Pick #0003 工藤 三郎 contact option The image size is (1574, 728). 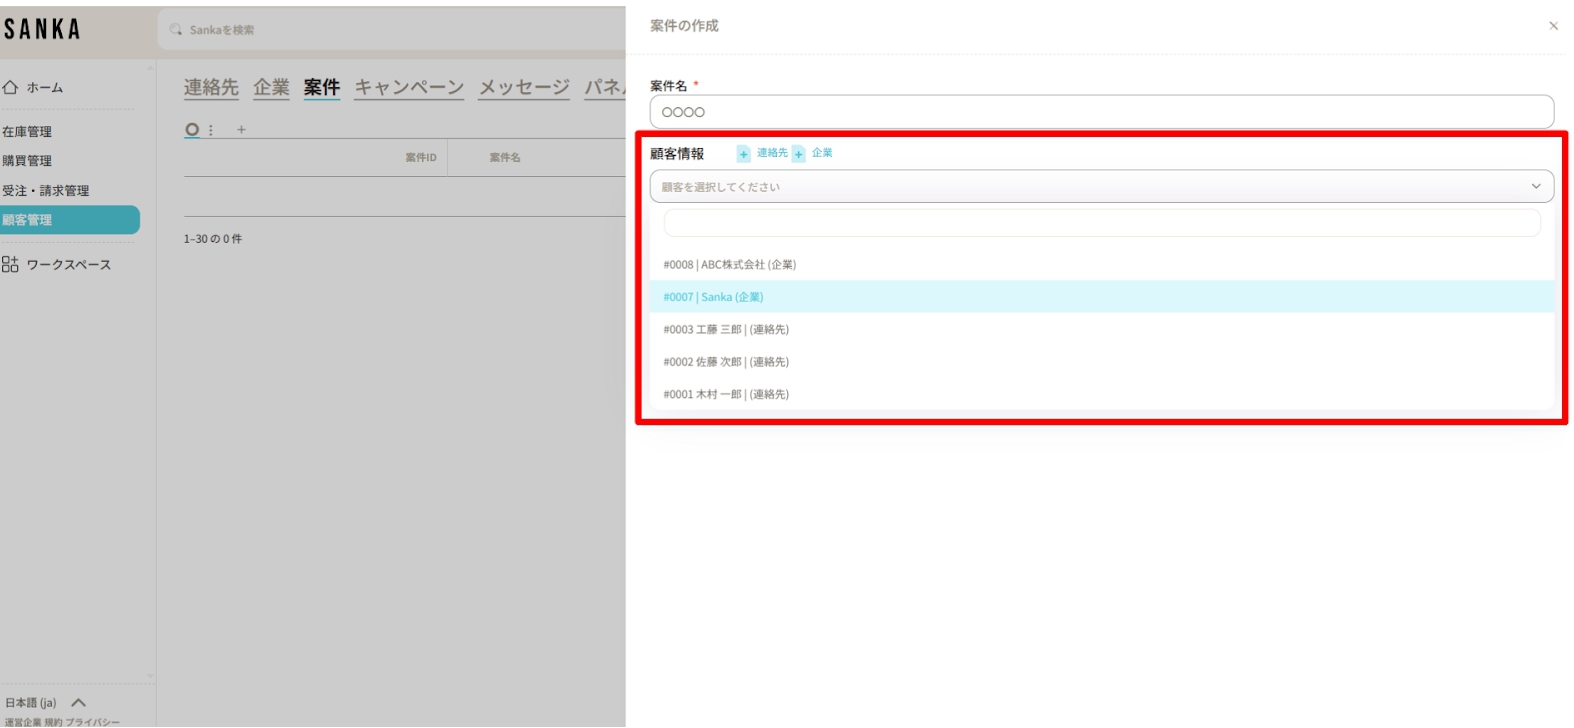tap(726, 330)
